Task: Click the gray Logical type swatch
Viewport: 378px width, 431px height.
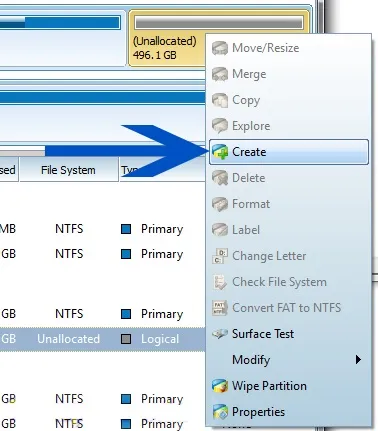Action: coord(126,339)
